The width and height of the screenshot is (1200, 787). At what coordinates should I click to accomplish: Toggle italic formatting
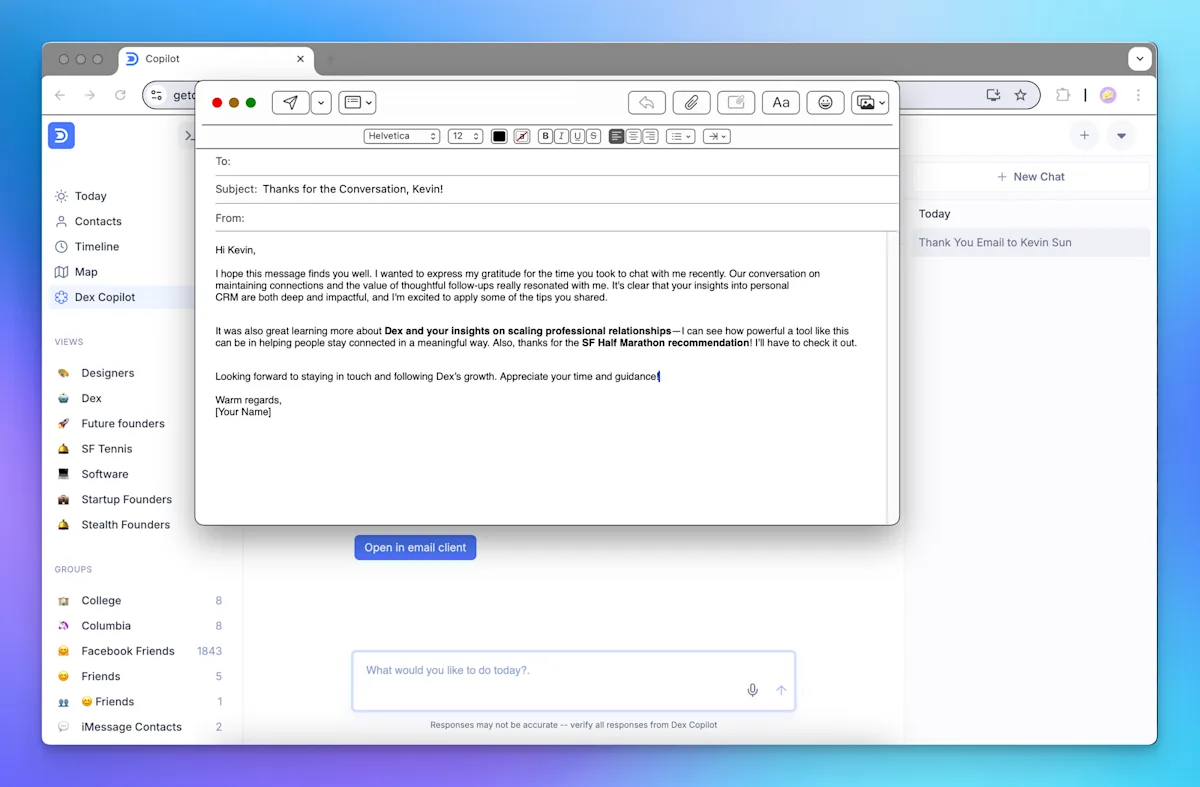[561, 136]
